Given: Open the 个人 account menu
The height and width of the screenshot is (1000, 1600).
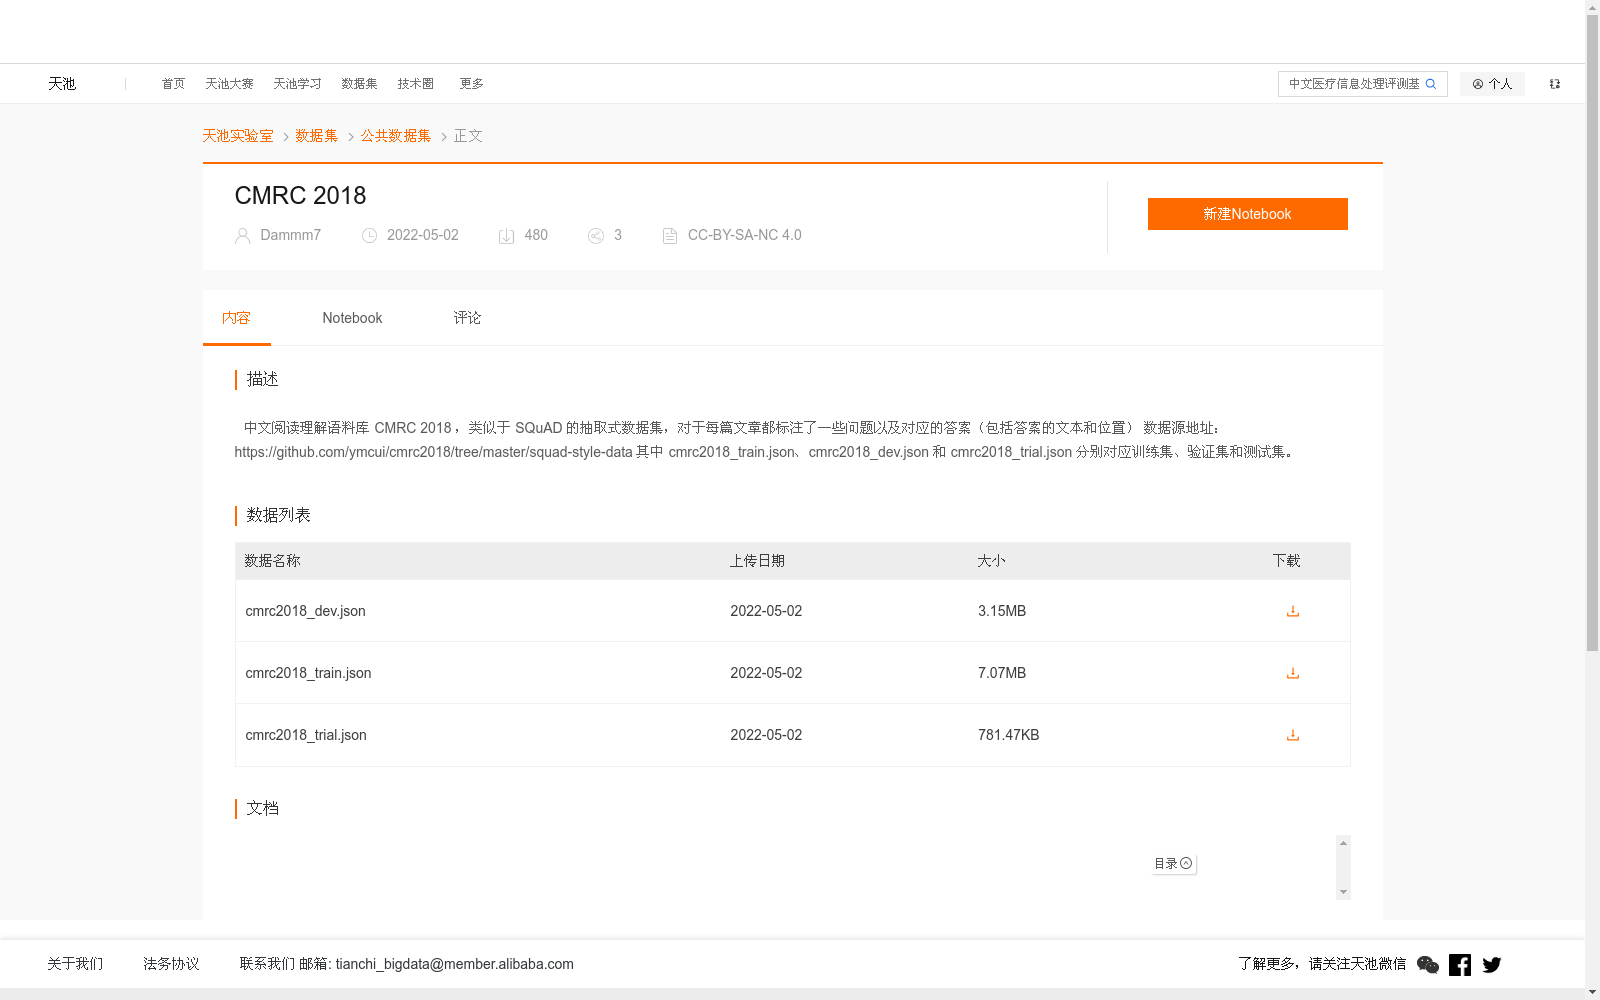Looking at the screenshot, I should click(1492, 84).
